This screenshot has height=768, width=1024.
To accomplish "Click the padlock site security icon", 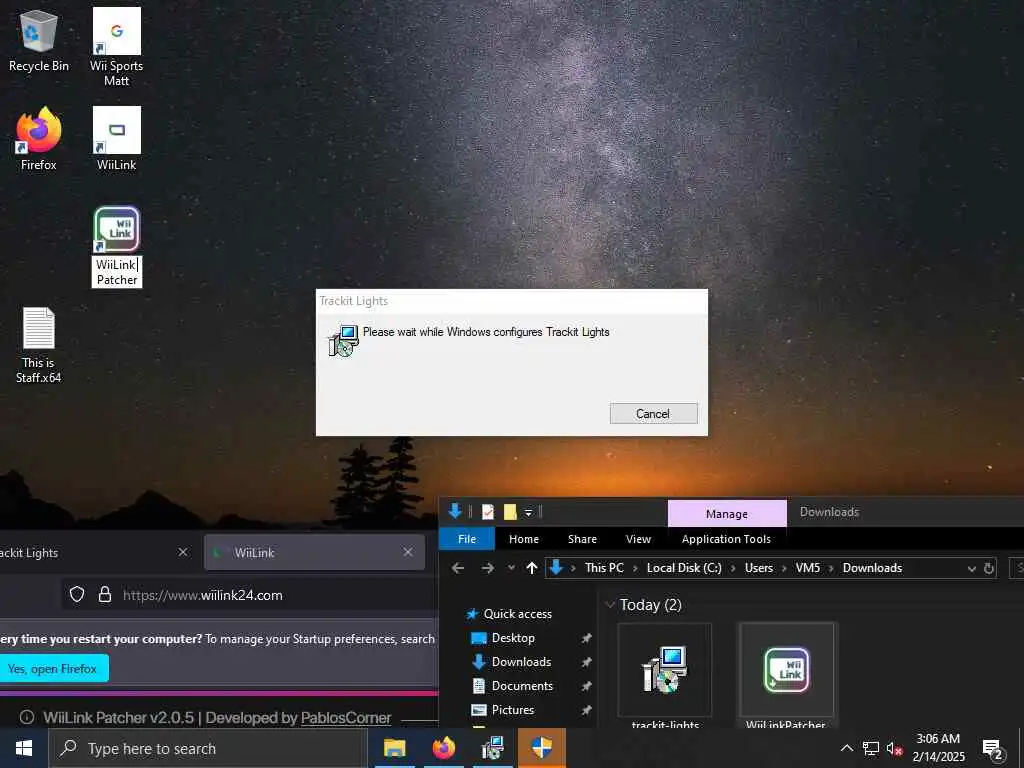I will 104,595.
